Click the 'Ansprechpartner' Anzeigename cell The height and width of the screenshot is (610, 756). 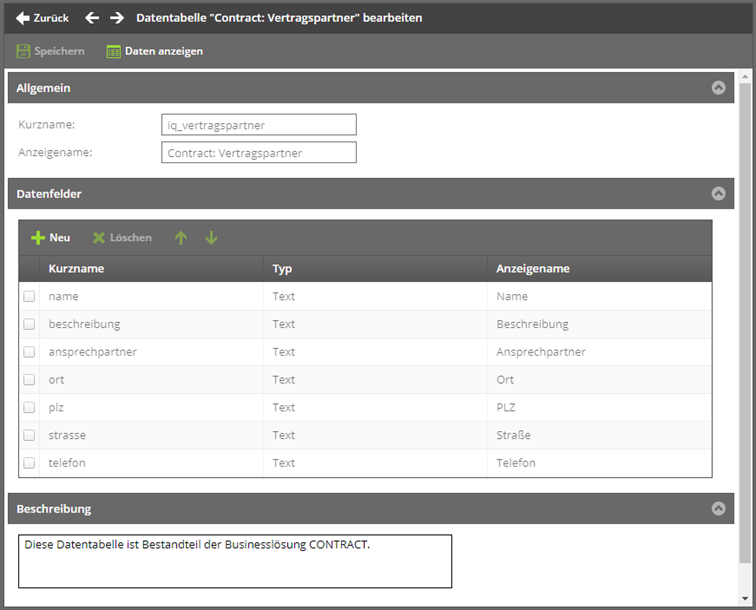point(599,352)
